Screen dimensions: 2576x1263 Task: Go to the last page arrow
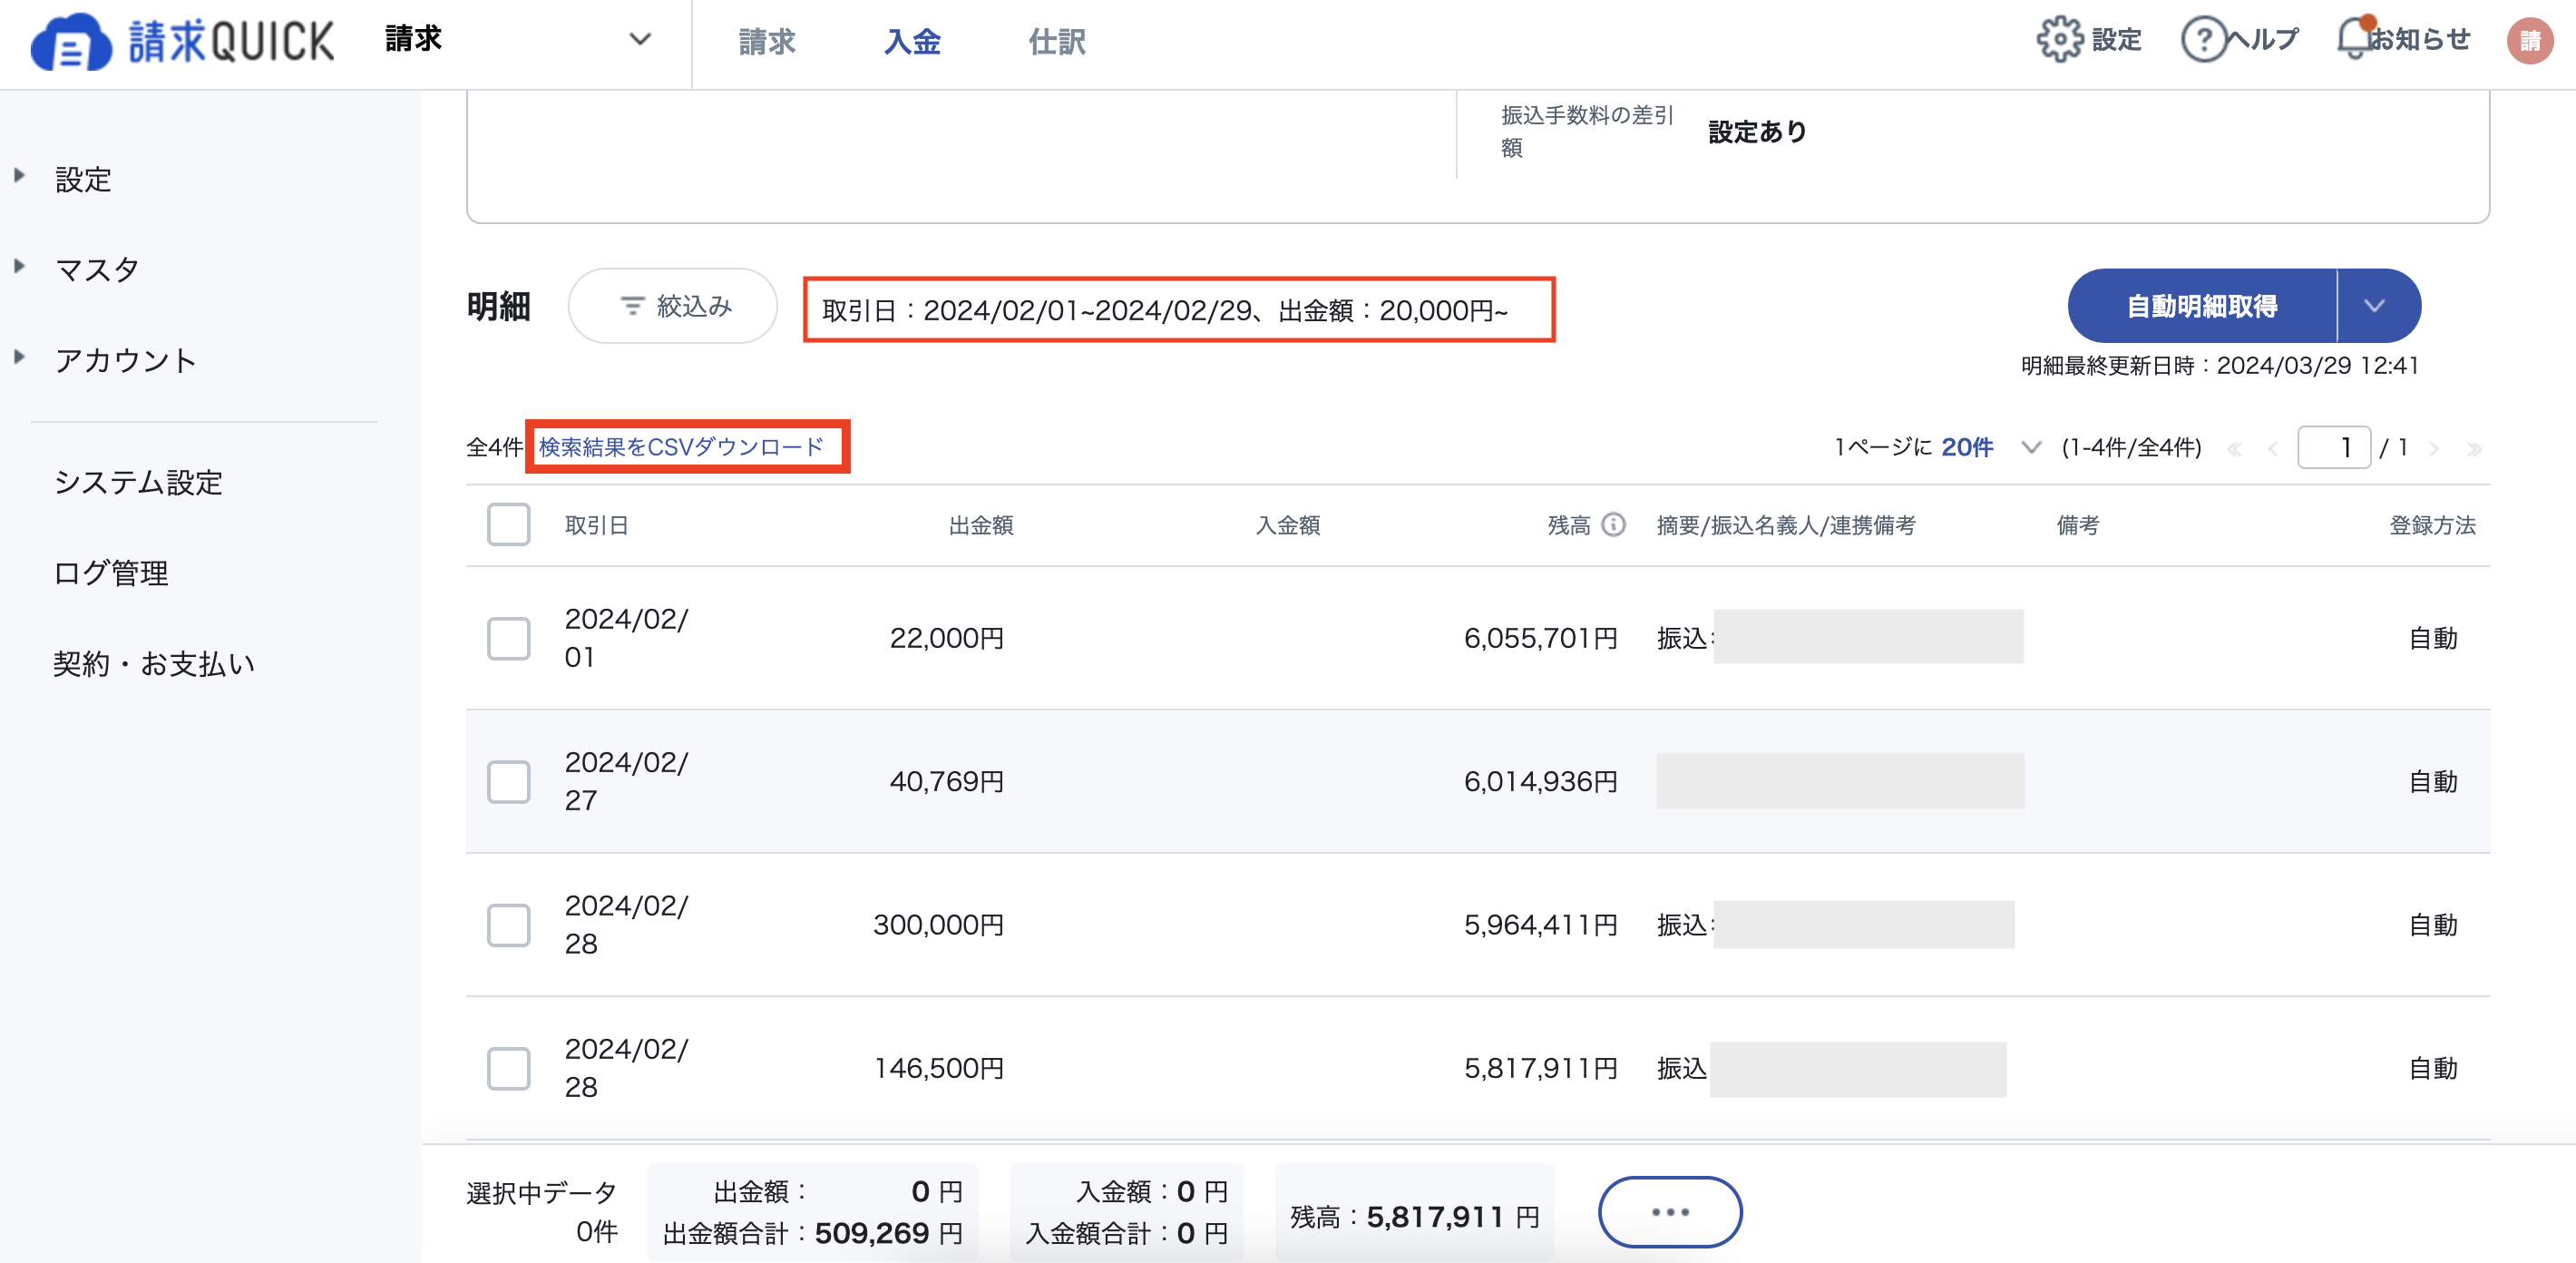[2474, 449]
